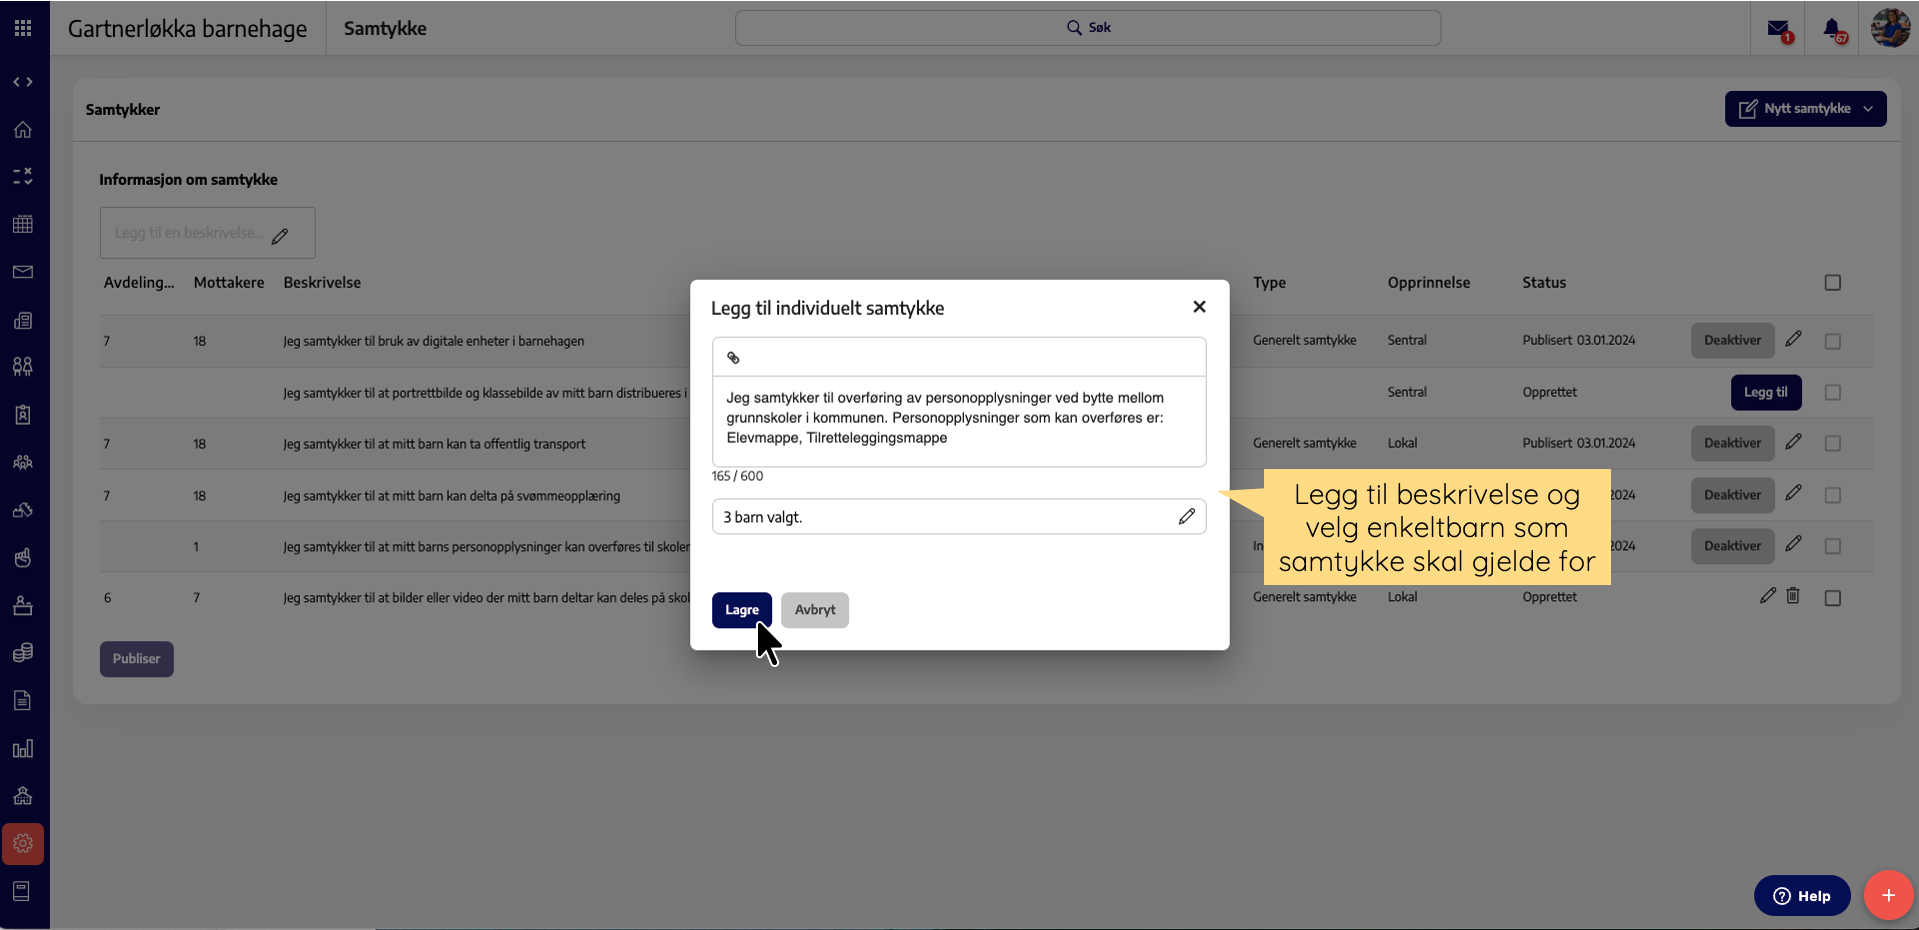Save the consent with Lagre button
The height and width of the screenshot is (930, 1919).
click(741, 610)
